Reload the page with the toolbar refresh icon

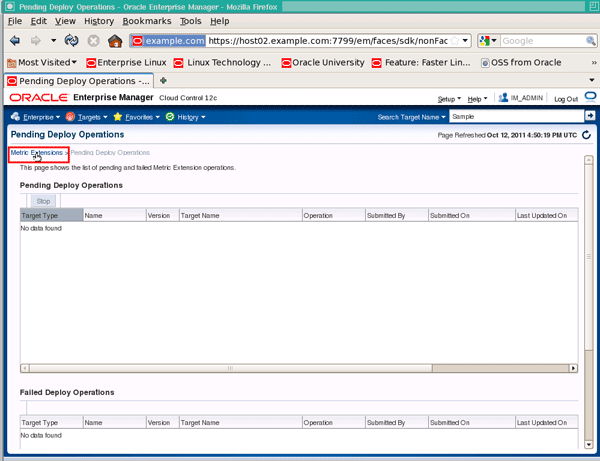pos(72,40)
